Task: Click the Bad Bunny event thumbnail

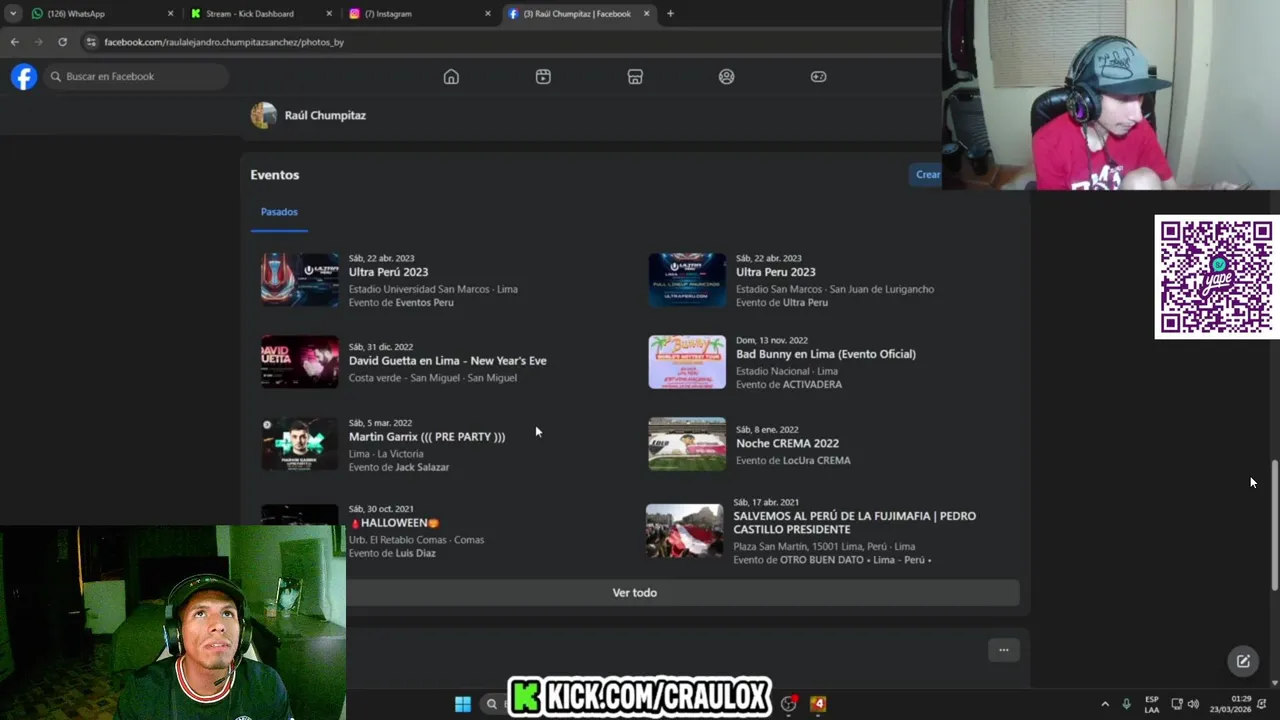Action: coord(687,362)
